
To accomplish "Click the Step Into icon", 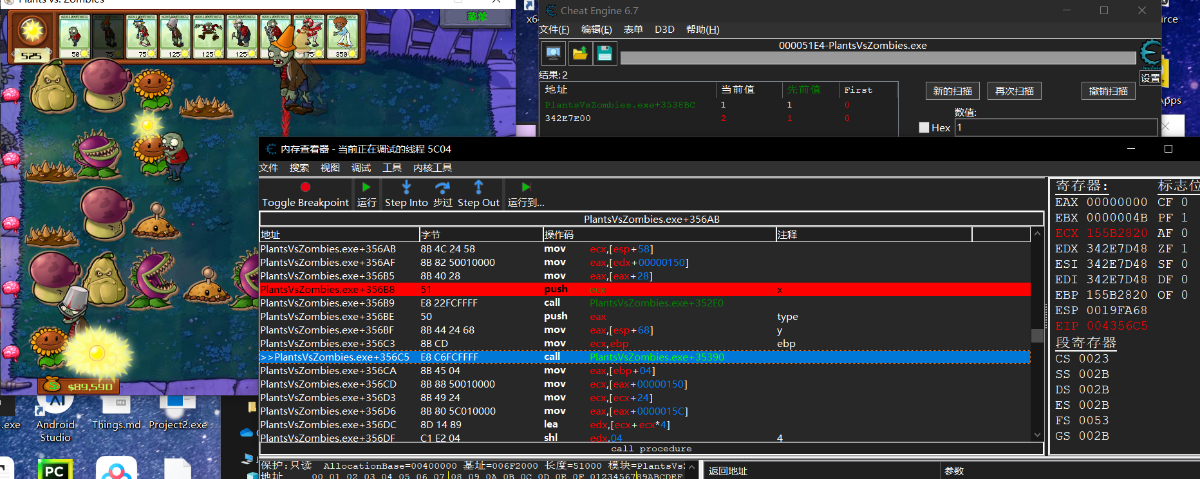I will [406, 187].
